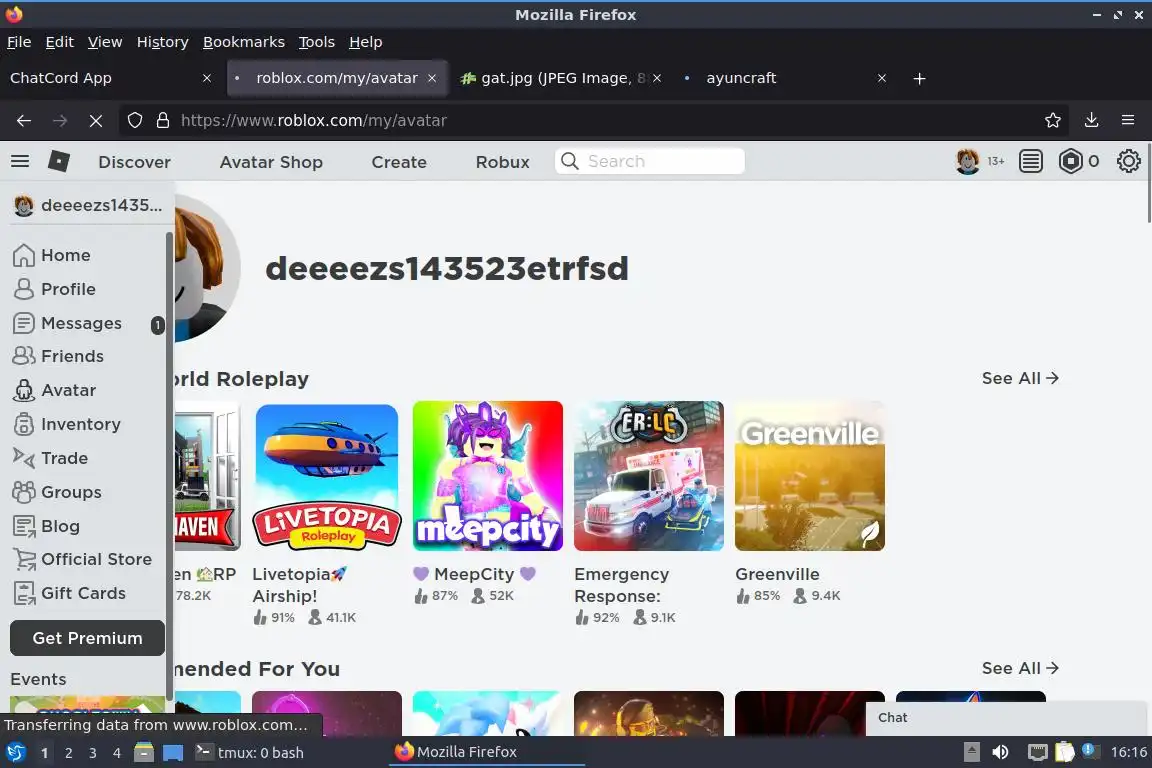Close the ayuncraft tab
1152x768 pixels.
[882, 78]
